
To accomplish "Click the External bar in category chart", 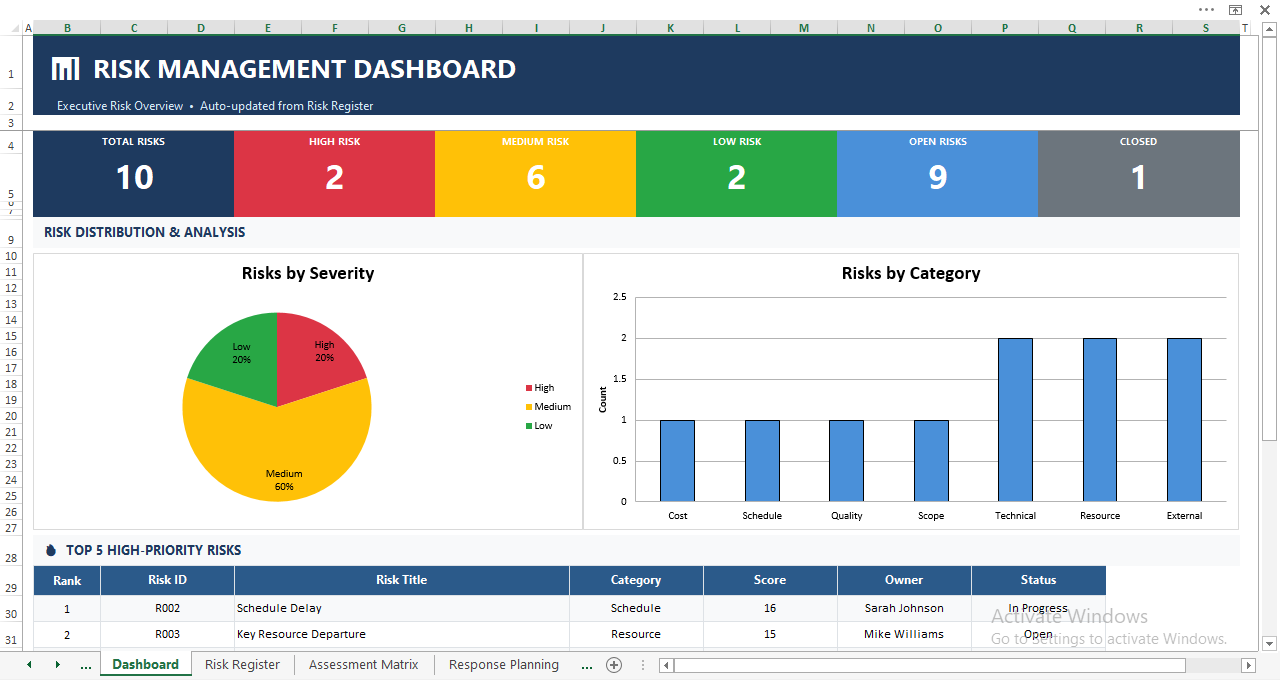I will tap(1184, 420).
